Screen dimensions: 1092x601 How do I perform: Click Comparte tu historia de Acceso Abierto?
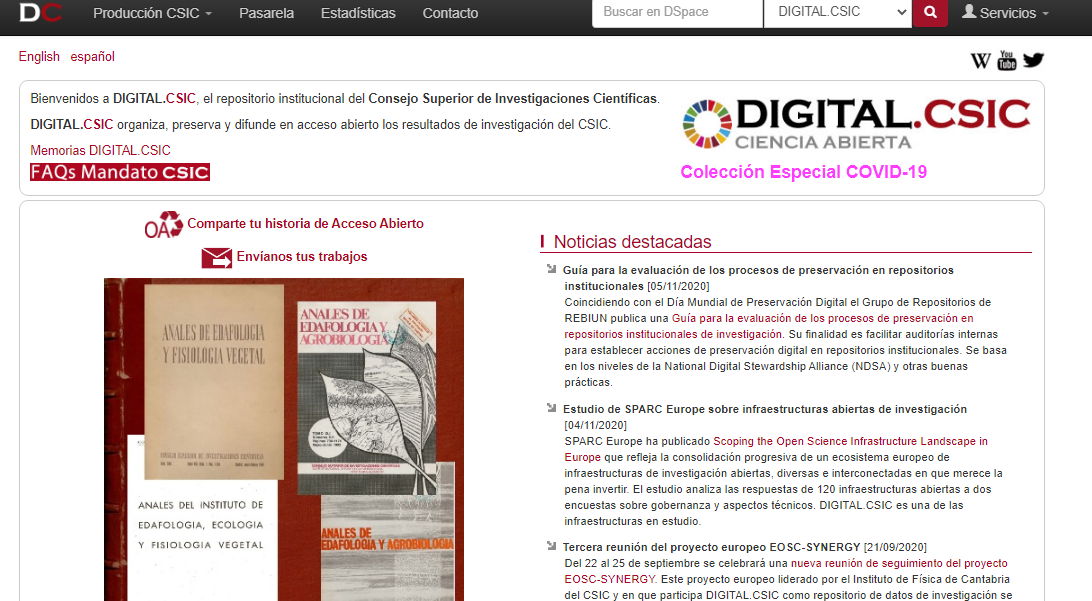(305, 224)
